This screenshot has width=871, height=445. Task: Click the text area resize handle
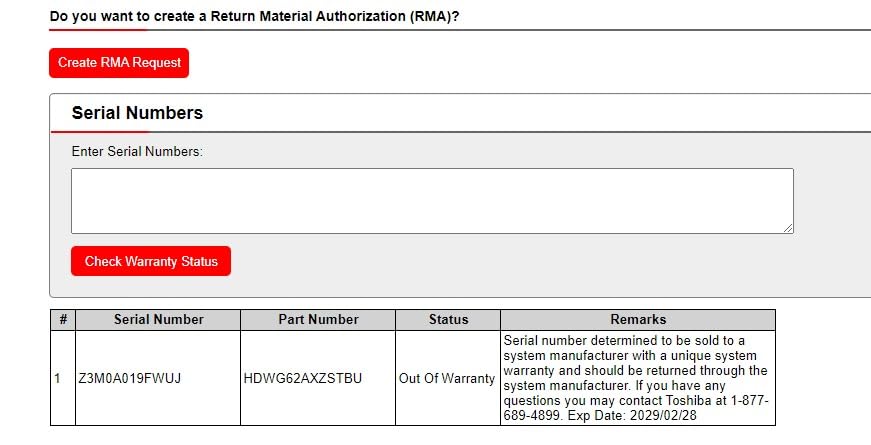coord(788,228)
